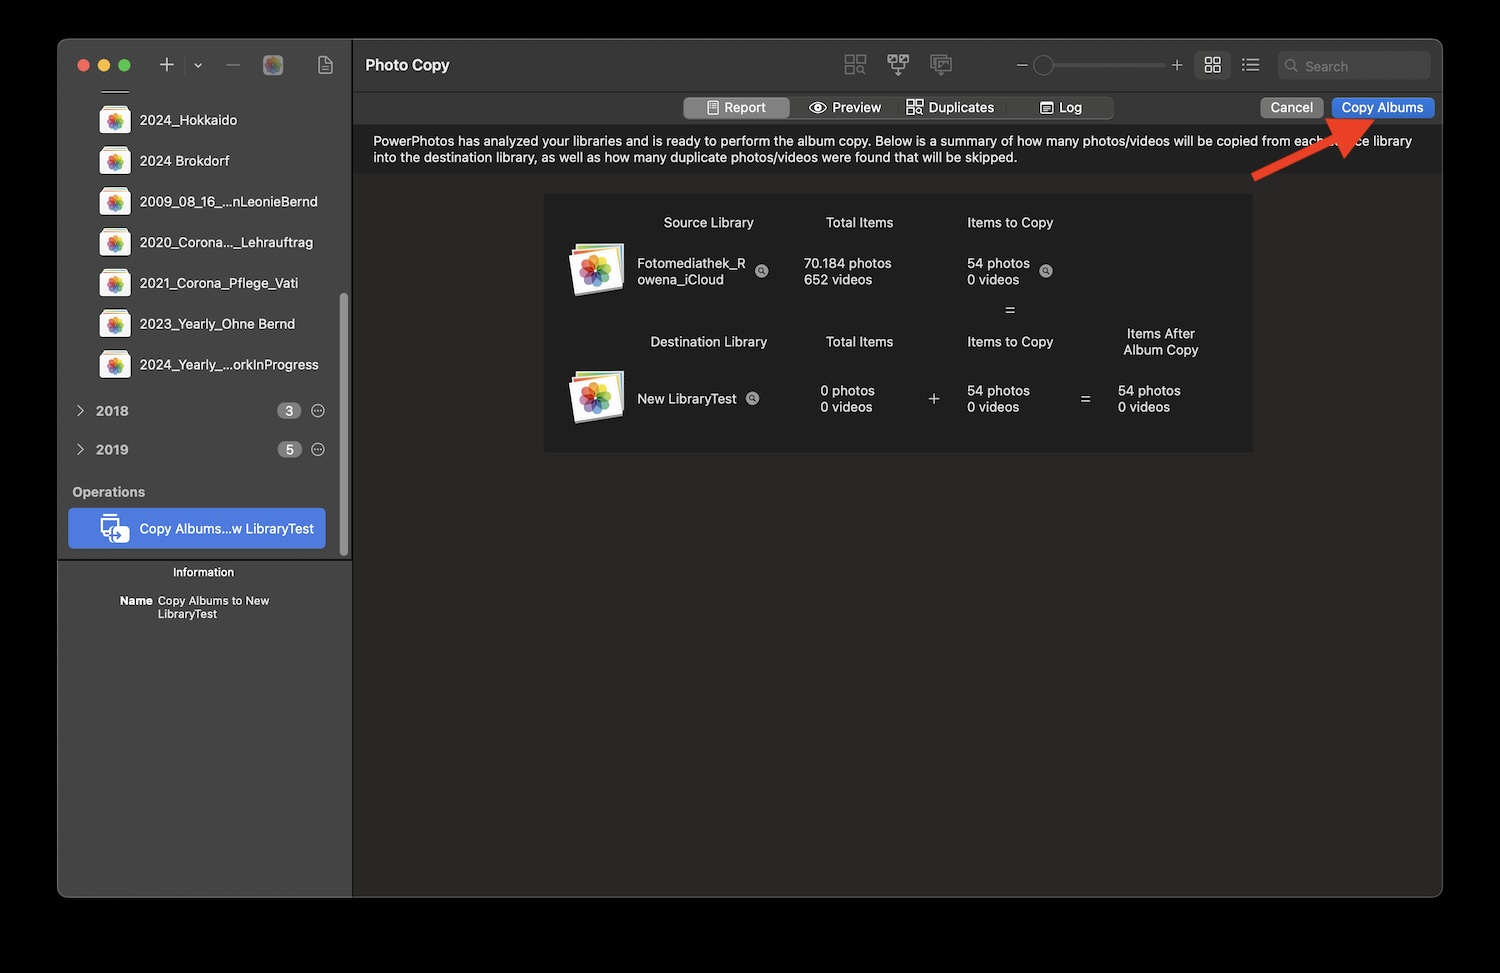Switch to the Preview tab

[846, 108]
